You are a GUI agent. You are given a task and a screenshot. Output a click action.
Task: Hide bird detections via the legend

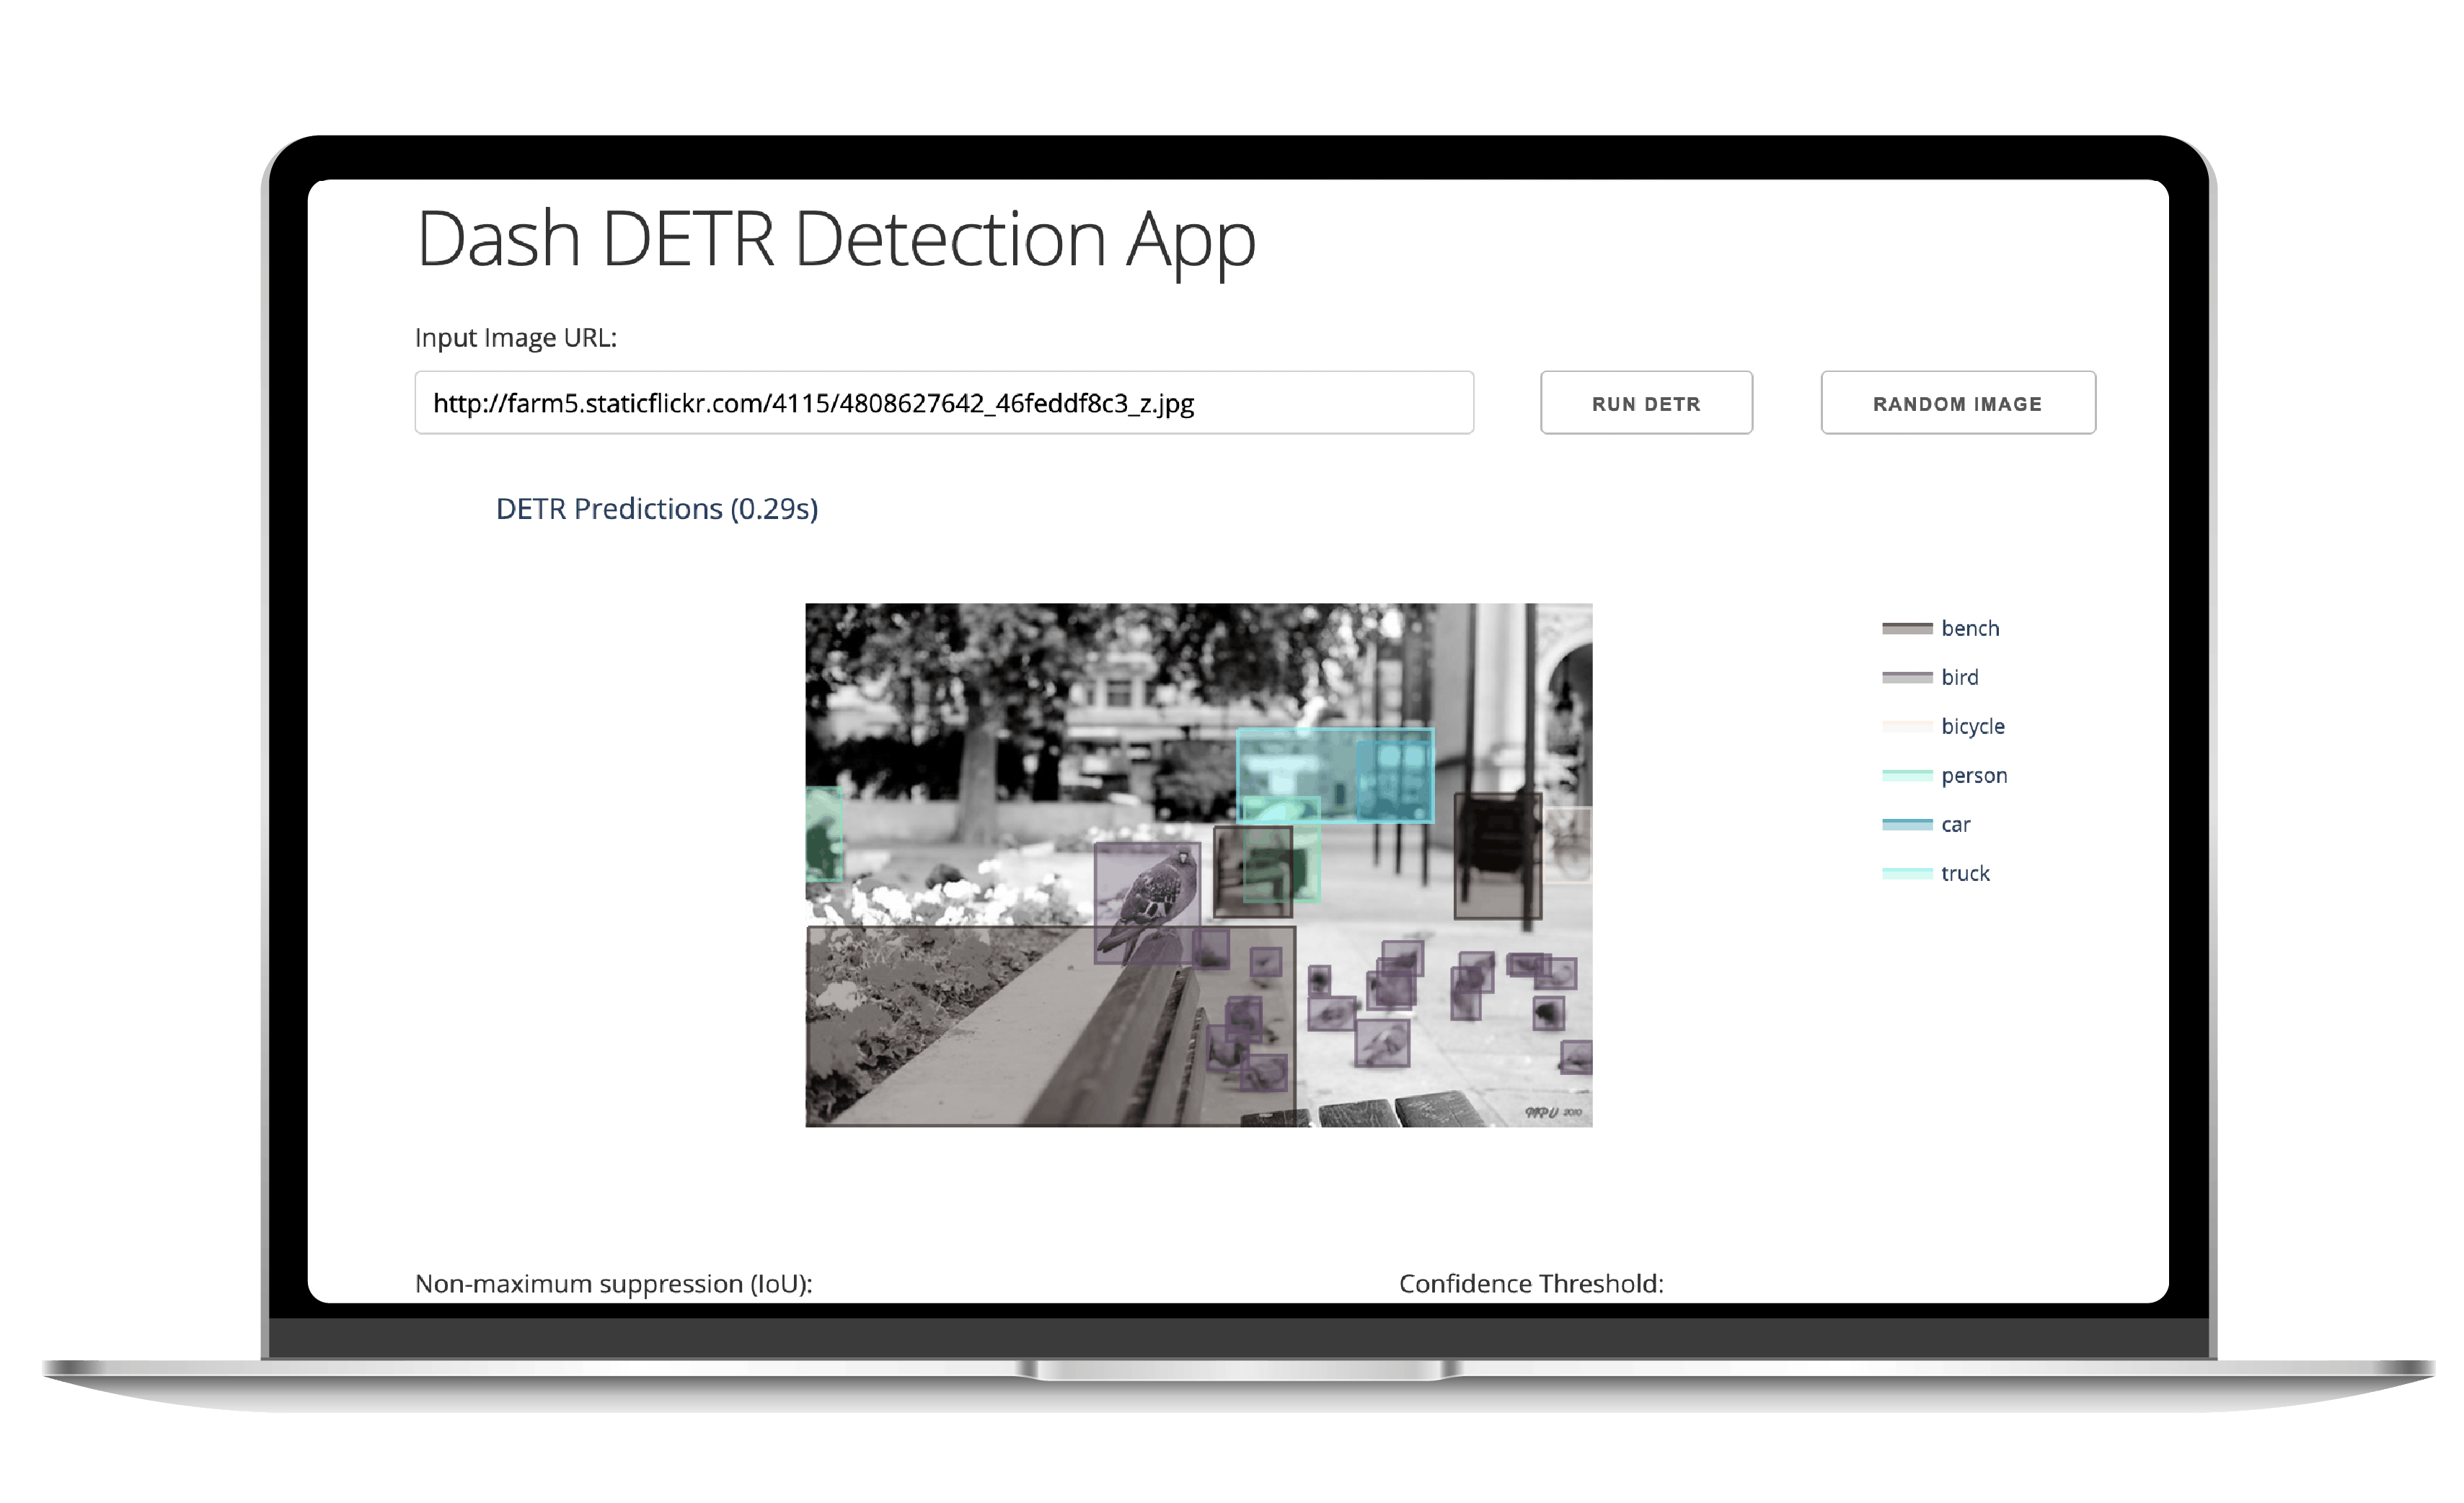1958,677
